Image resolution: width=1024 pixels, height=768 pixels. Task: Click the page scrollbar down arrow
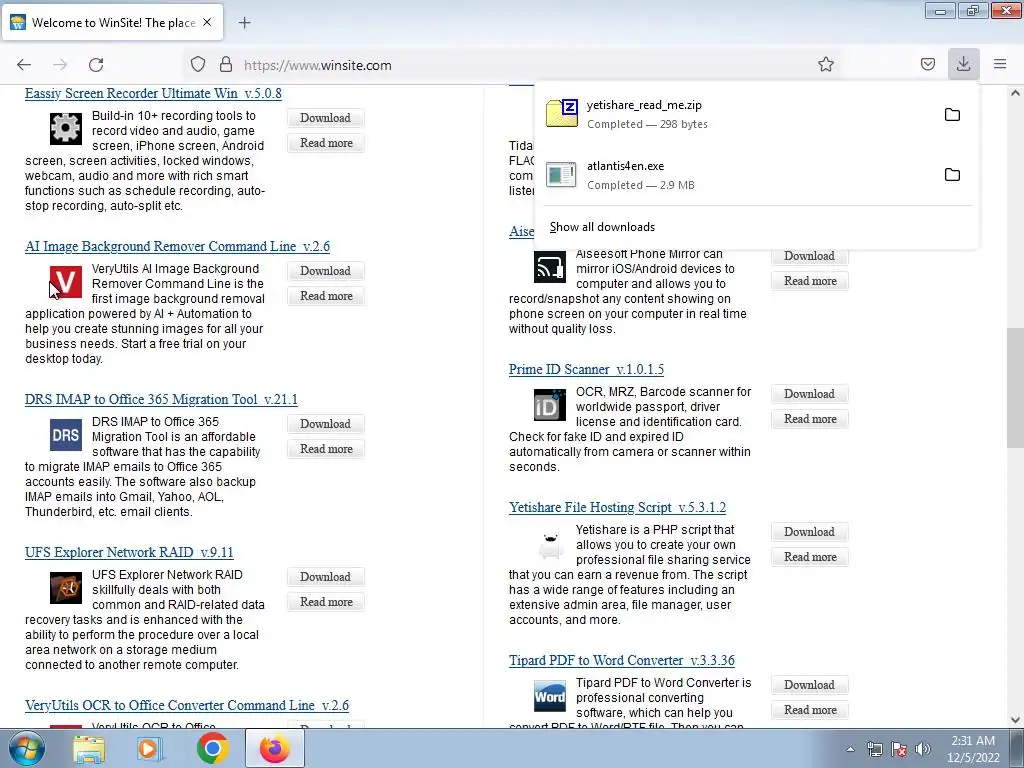coord(1015,720)
